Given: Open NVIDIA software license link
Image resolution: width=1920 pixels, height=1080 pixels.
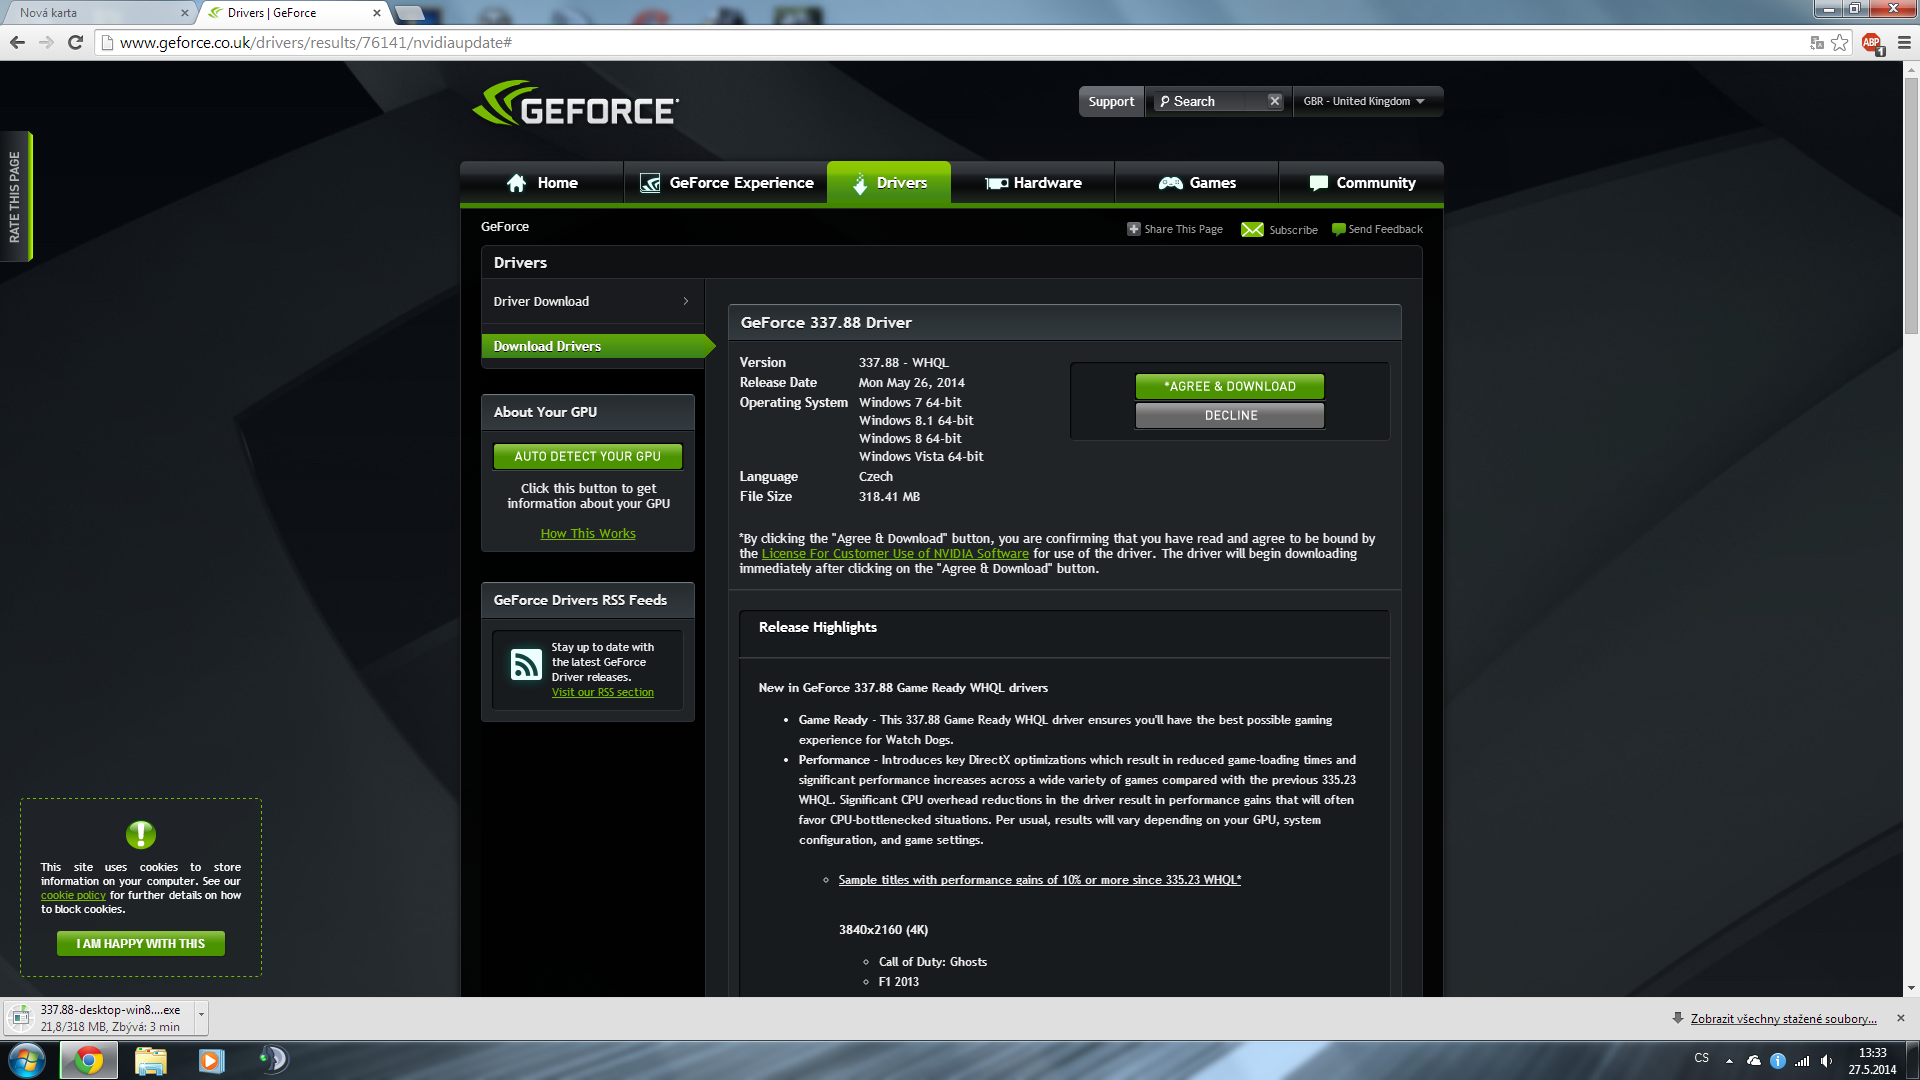Looking at the screenshot, I should [x=894, y=554].
